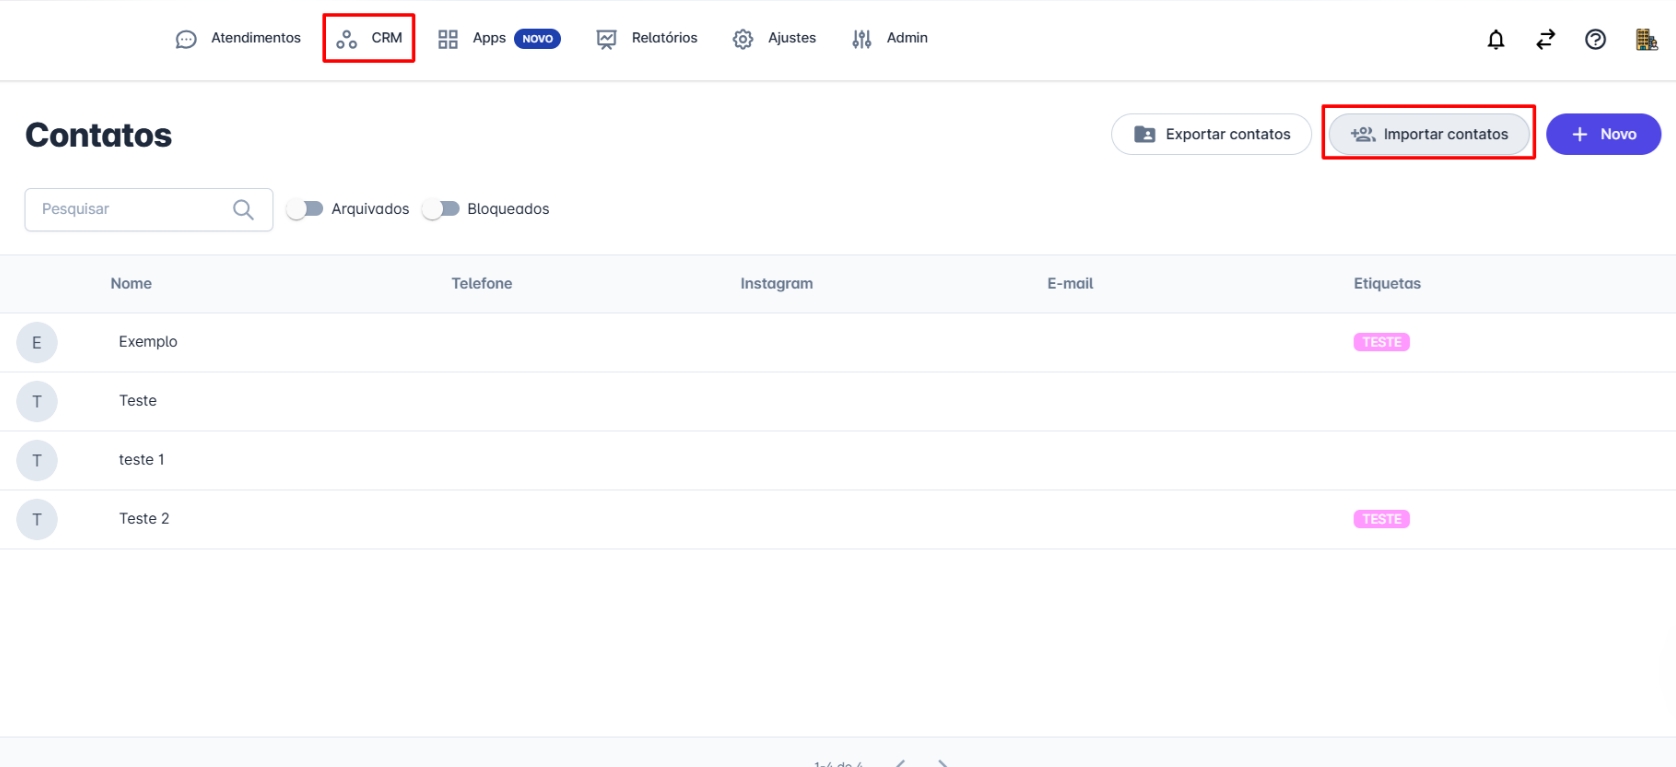This screenshot has height=767, width=1676.
Task: Enable the Arquivados toggle
Action: [x=305, y=209]
